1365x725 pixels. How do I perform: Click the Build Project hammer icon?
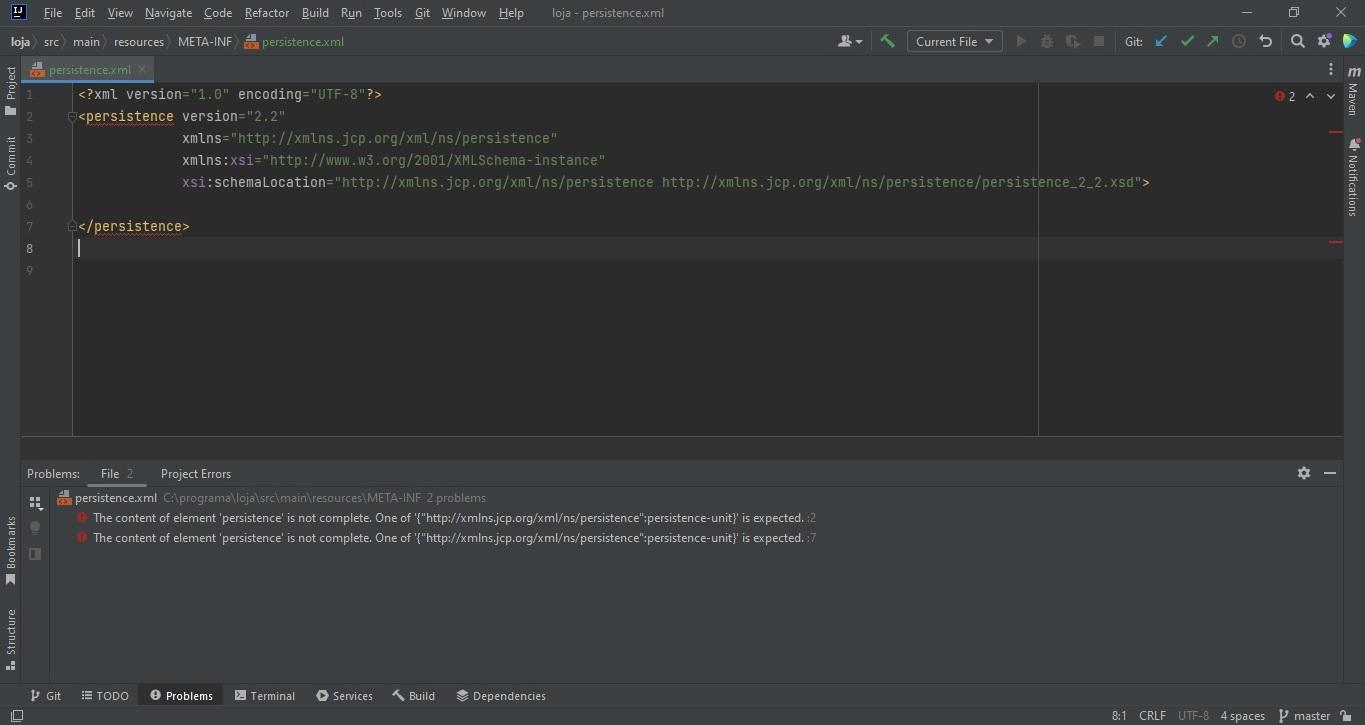click(x=887, y=41)
